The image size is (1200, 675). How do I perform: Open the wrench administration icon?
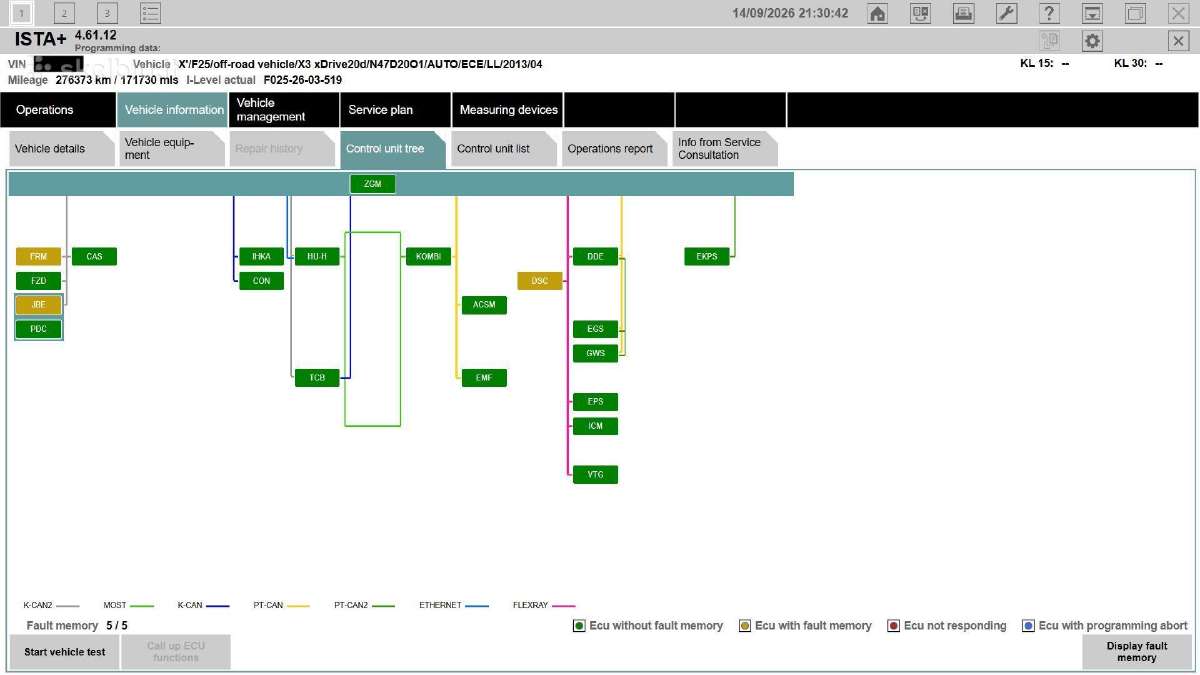[x=1006, y=14]
